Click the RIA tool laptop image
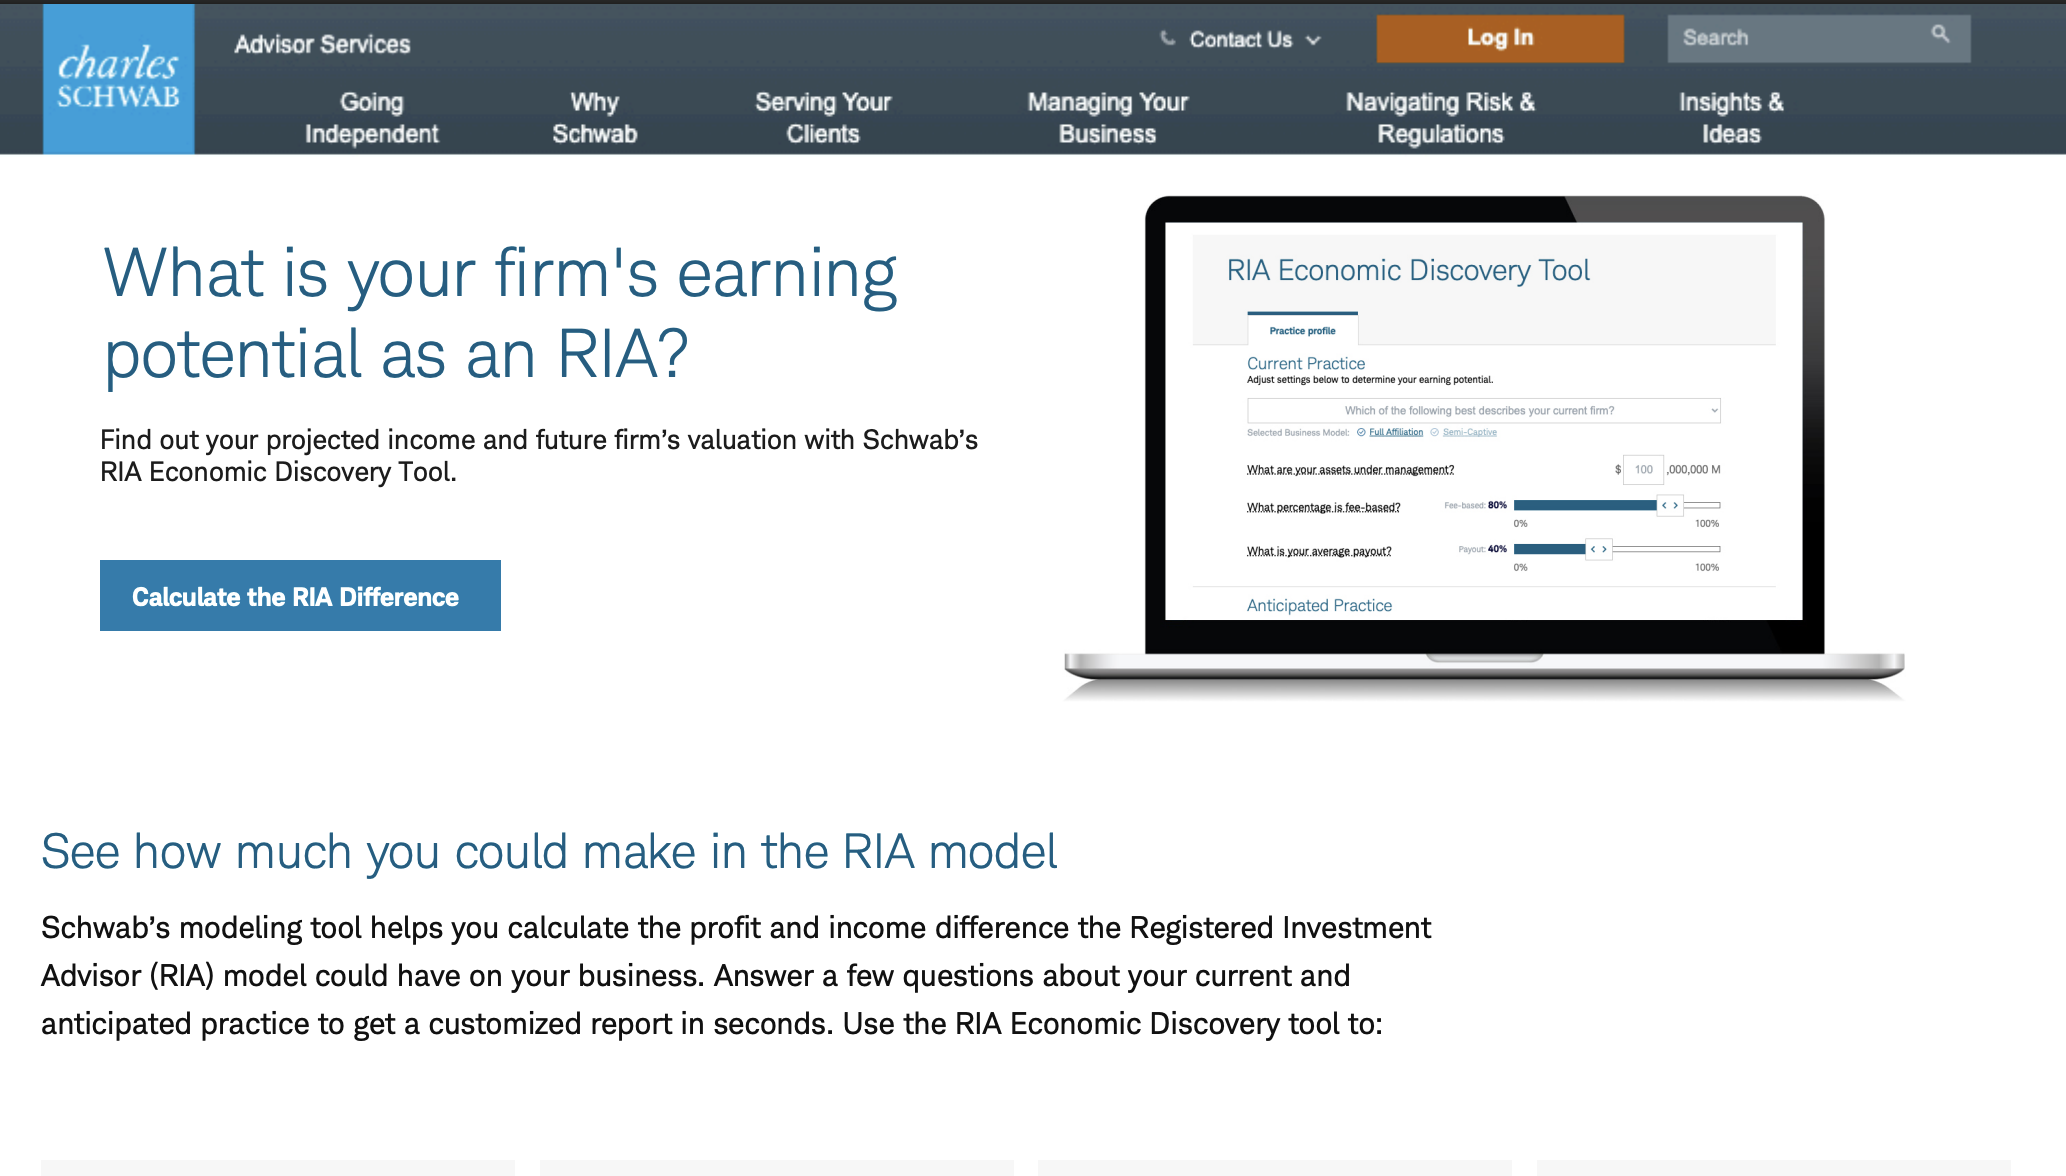Image resolution: width=2066 pixels, height=1176 pixels. coord(1484,447)
